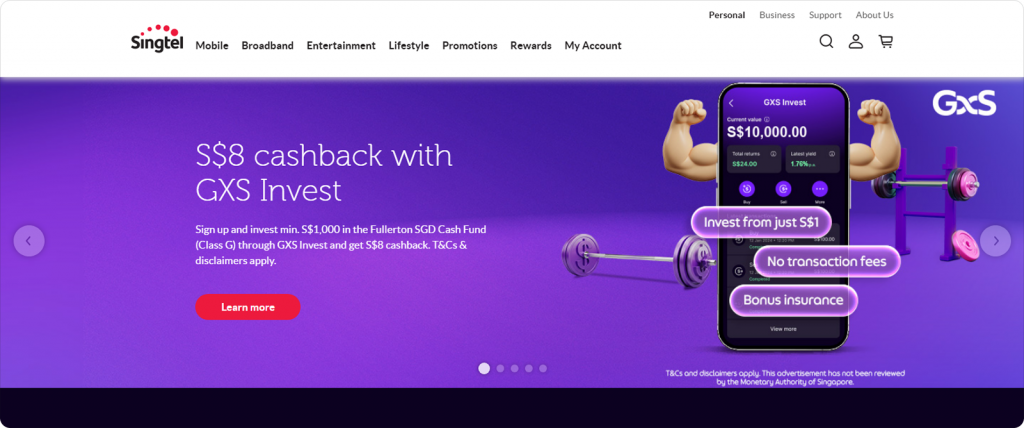Screen dimensions: 1024x428
Task: Tap the back arrow in GXS Invest phone
Action: click(731, 103)
